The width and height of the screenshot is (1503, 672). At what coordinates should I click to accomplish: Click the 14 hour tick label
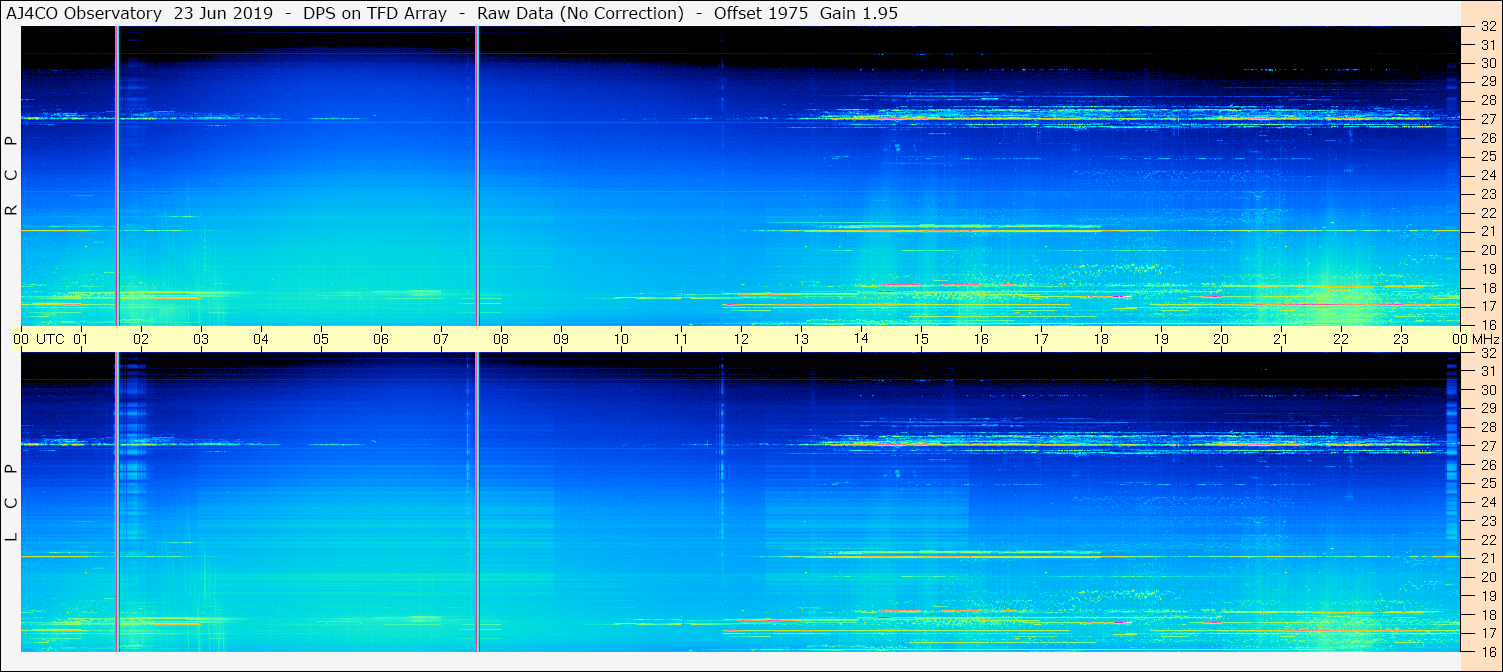(861, 339)
